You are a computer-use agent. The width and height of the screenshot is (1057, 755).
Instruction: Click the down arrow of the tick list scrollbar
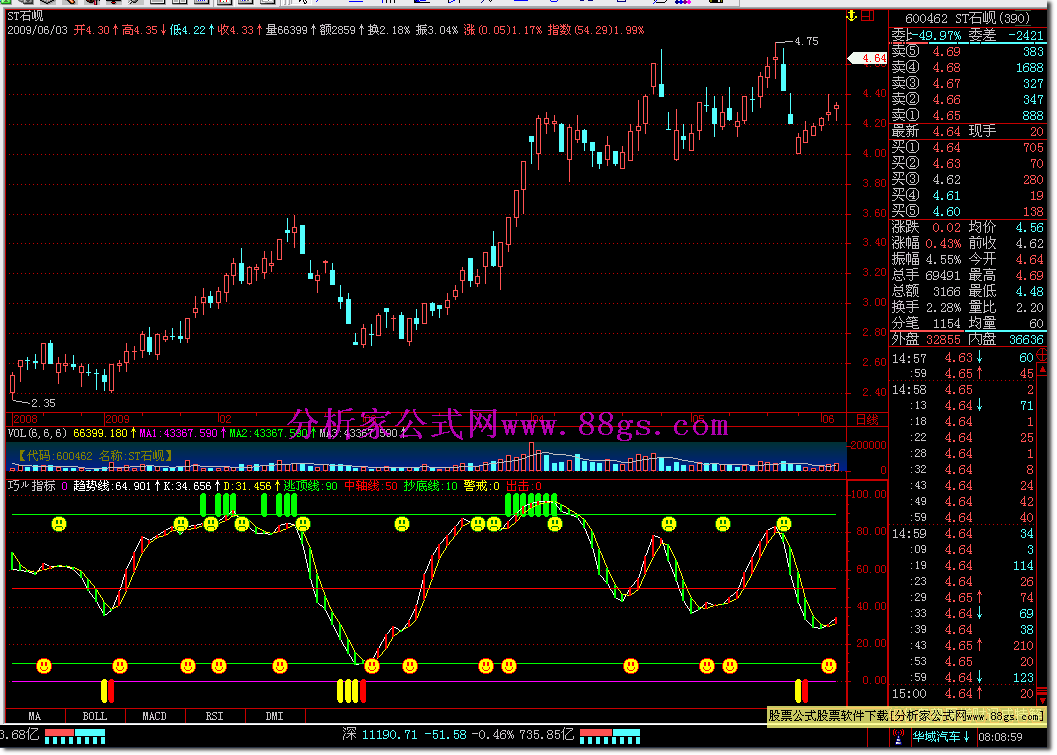point(1042,700)
